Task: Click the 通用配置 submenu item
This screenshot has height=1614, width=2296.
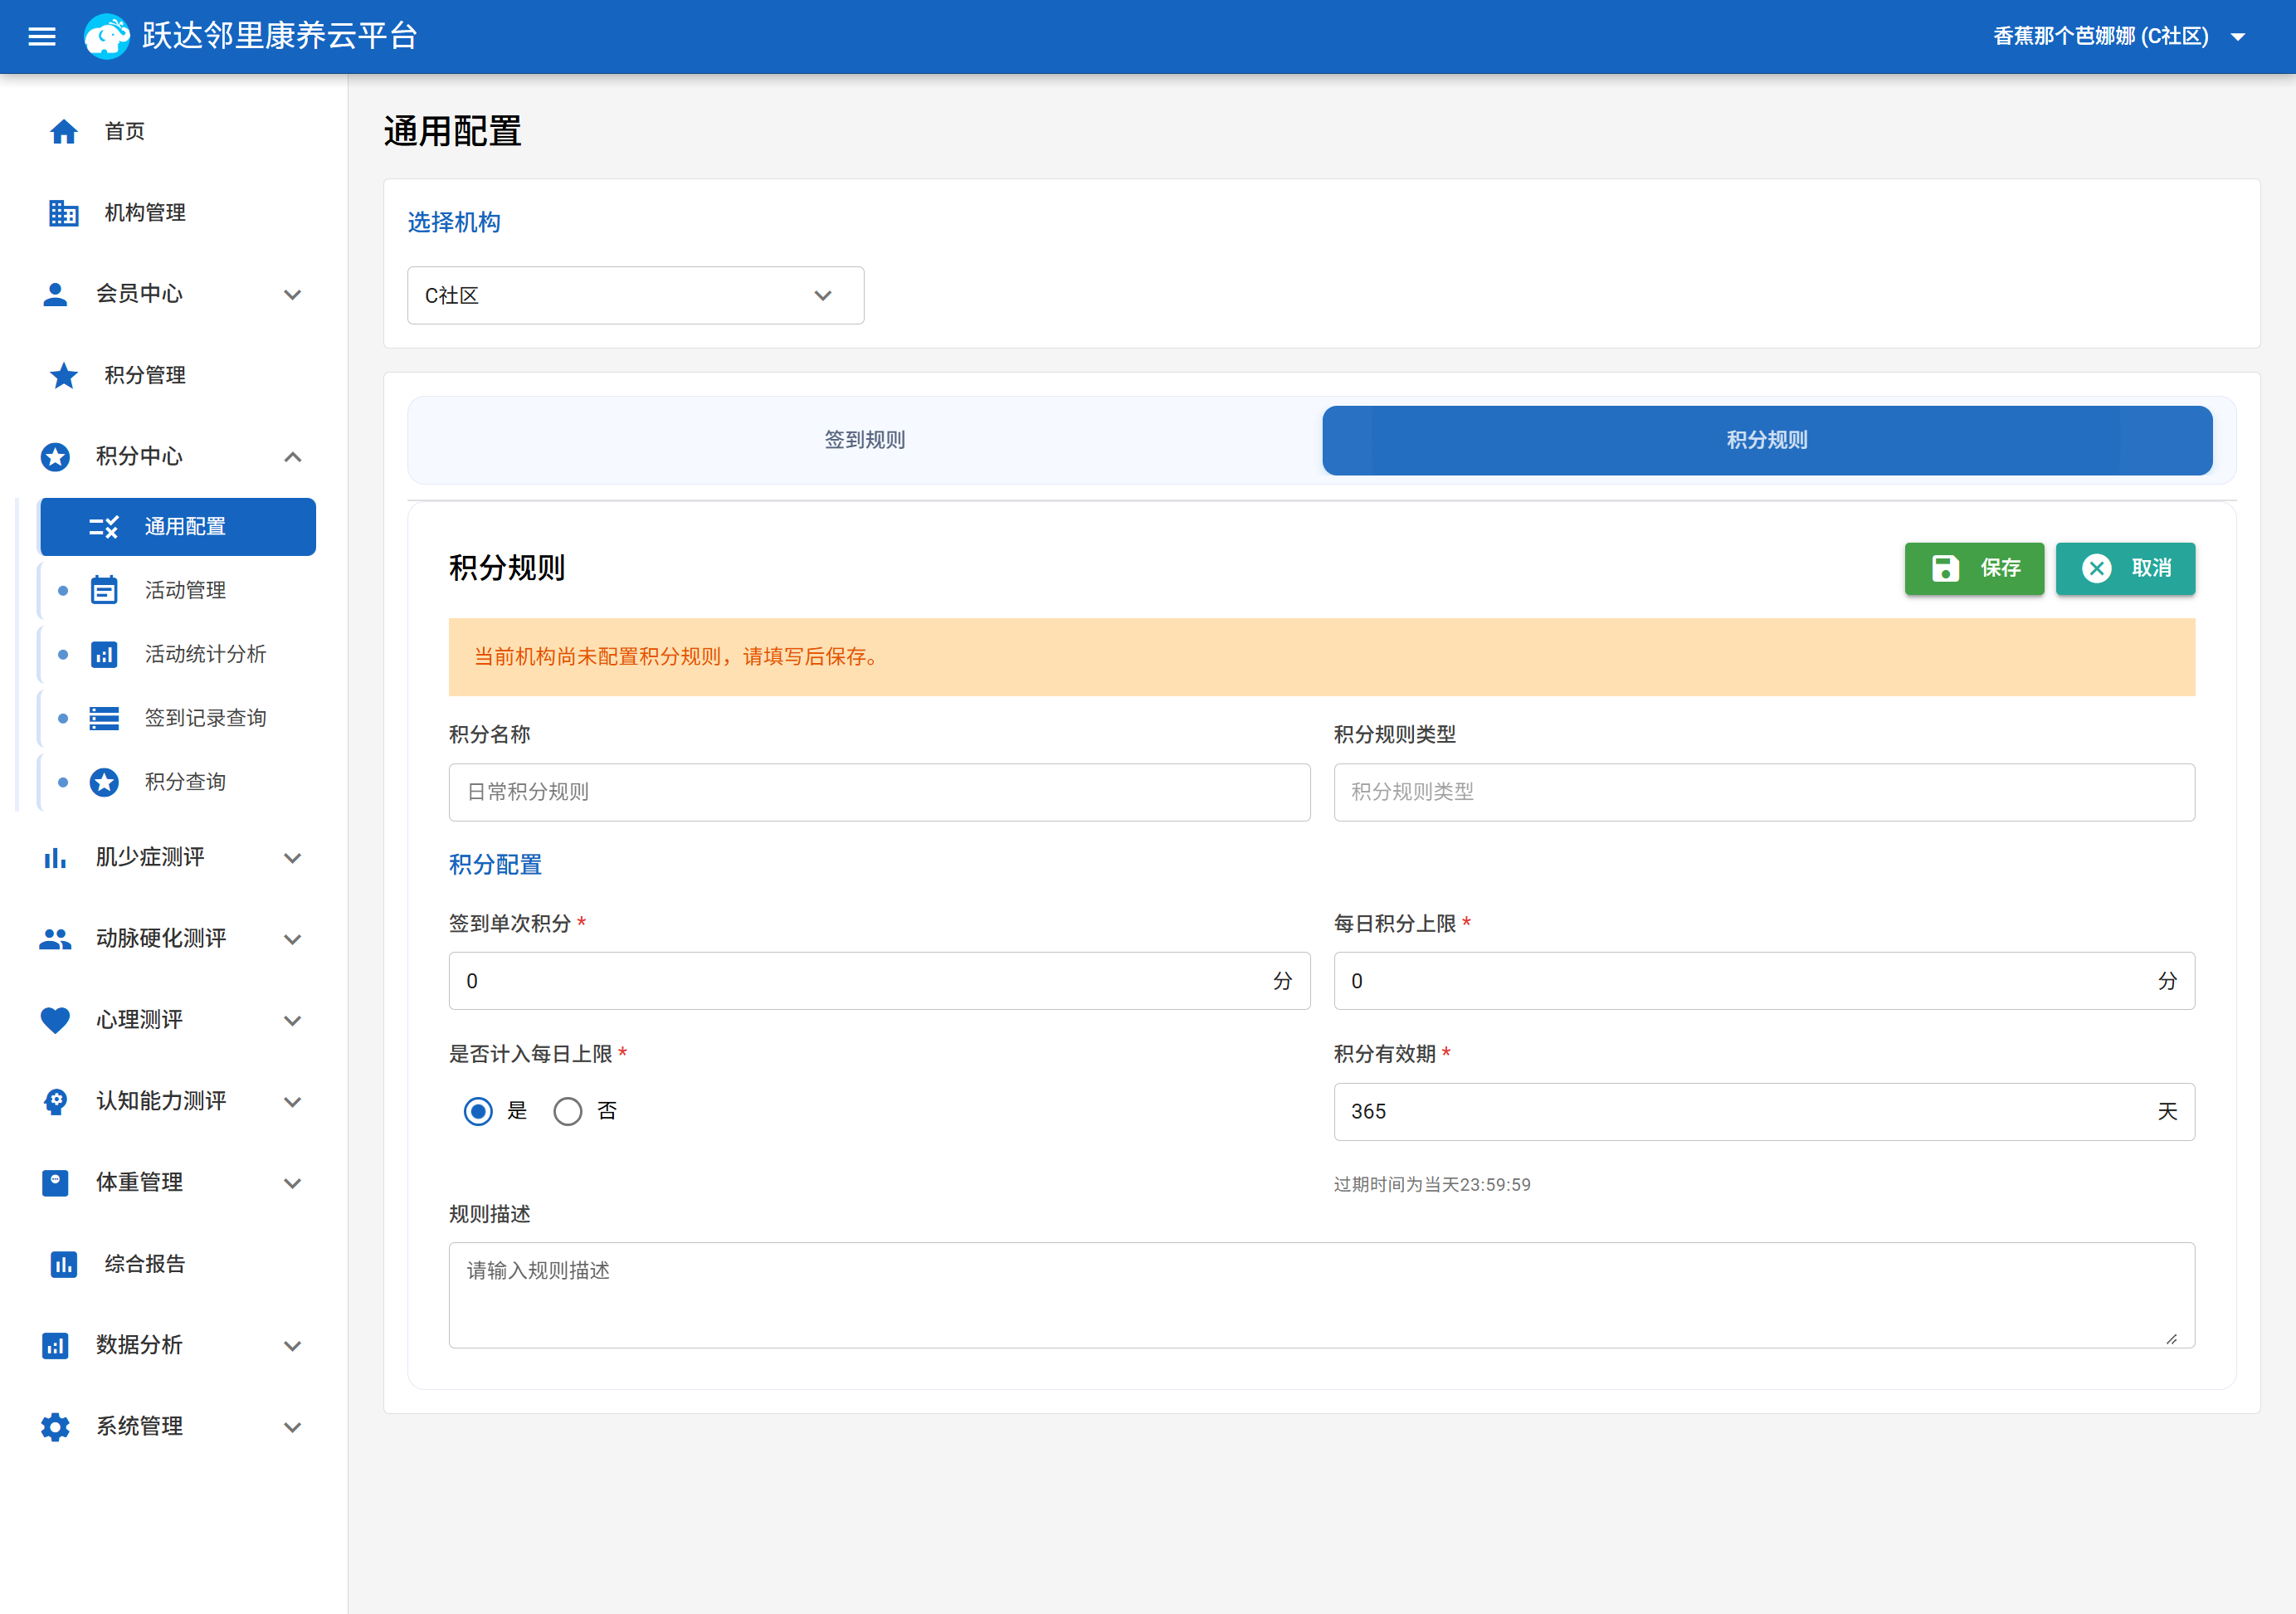Action: point(177,527)
